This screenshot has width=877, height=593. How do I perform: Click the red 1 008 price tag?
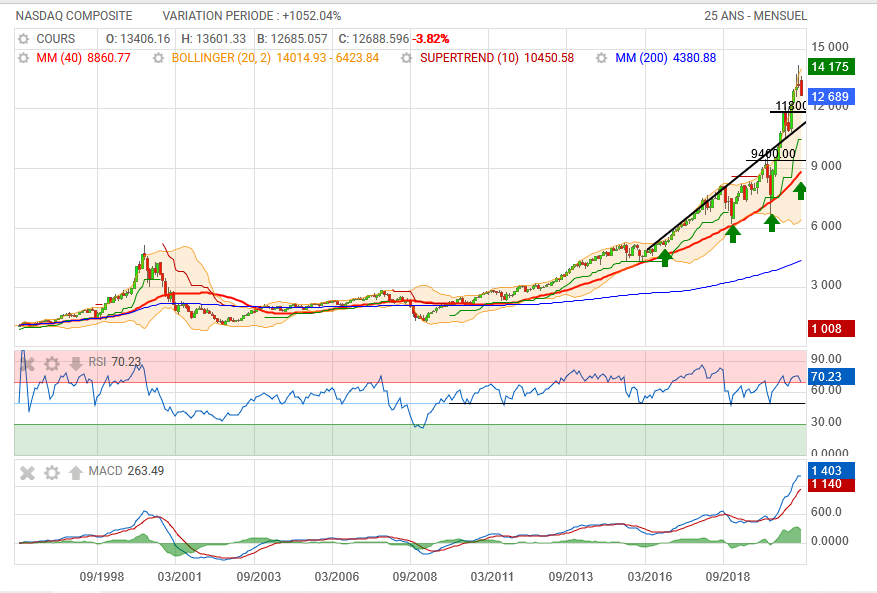[x=831, y=328]
